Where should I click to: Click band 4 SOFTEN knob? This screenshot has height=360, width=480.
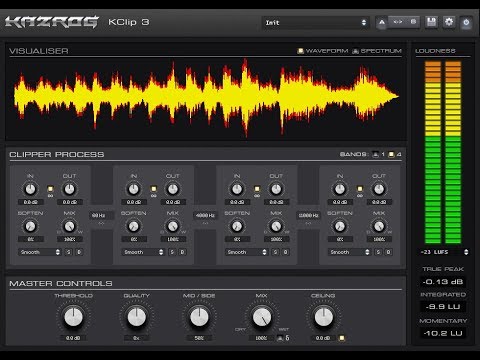coord(340,227)
